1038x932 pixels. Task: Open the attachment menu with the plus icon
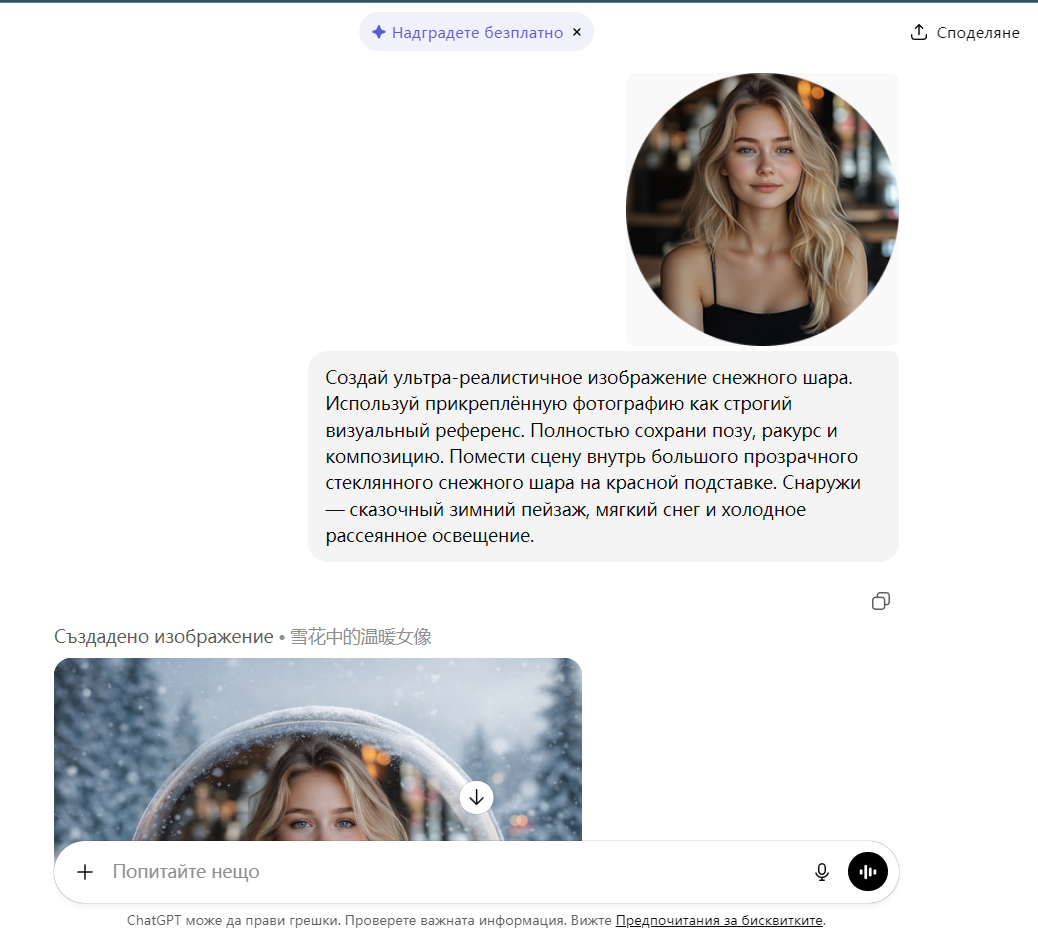[x=85, y=871]
